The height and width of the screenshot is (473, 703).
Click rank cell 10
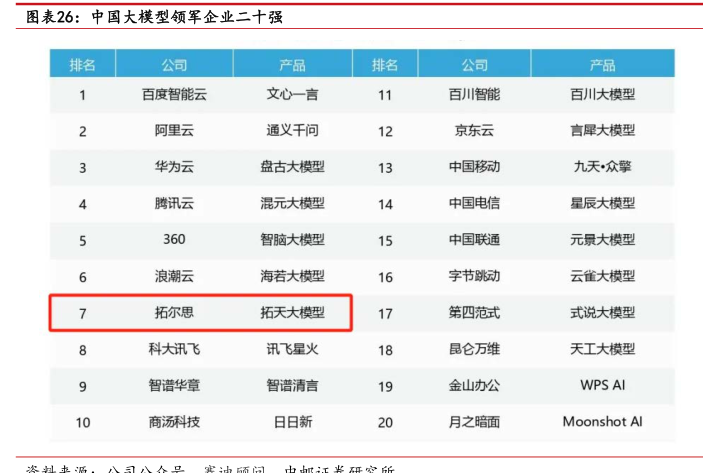pyautogui.click(x=83, y=423)
